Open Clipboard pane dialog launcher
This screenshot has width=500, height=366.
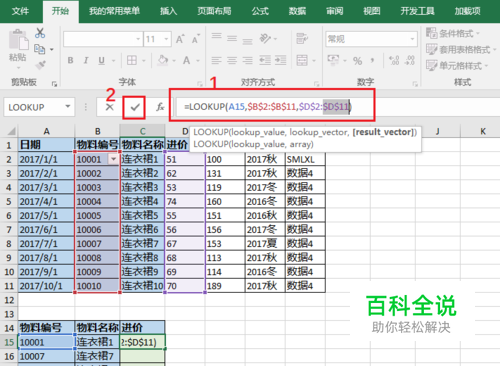tap(54, 84)
